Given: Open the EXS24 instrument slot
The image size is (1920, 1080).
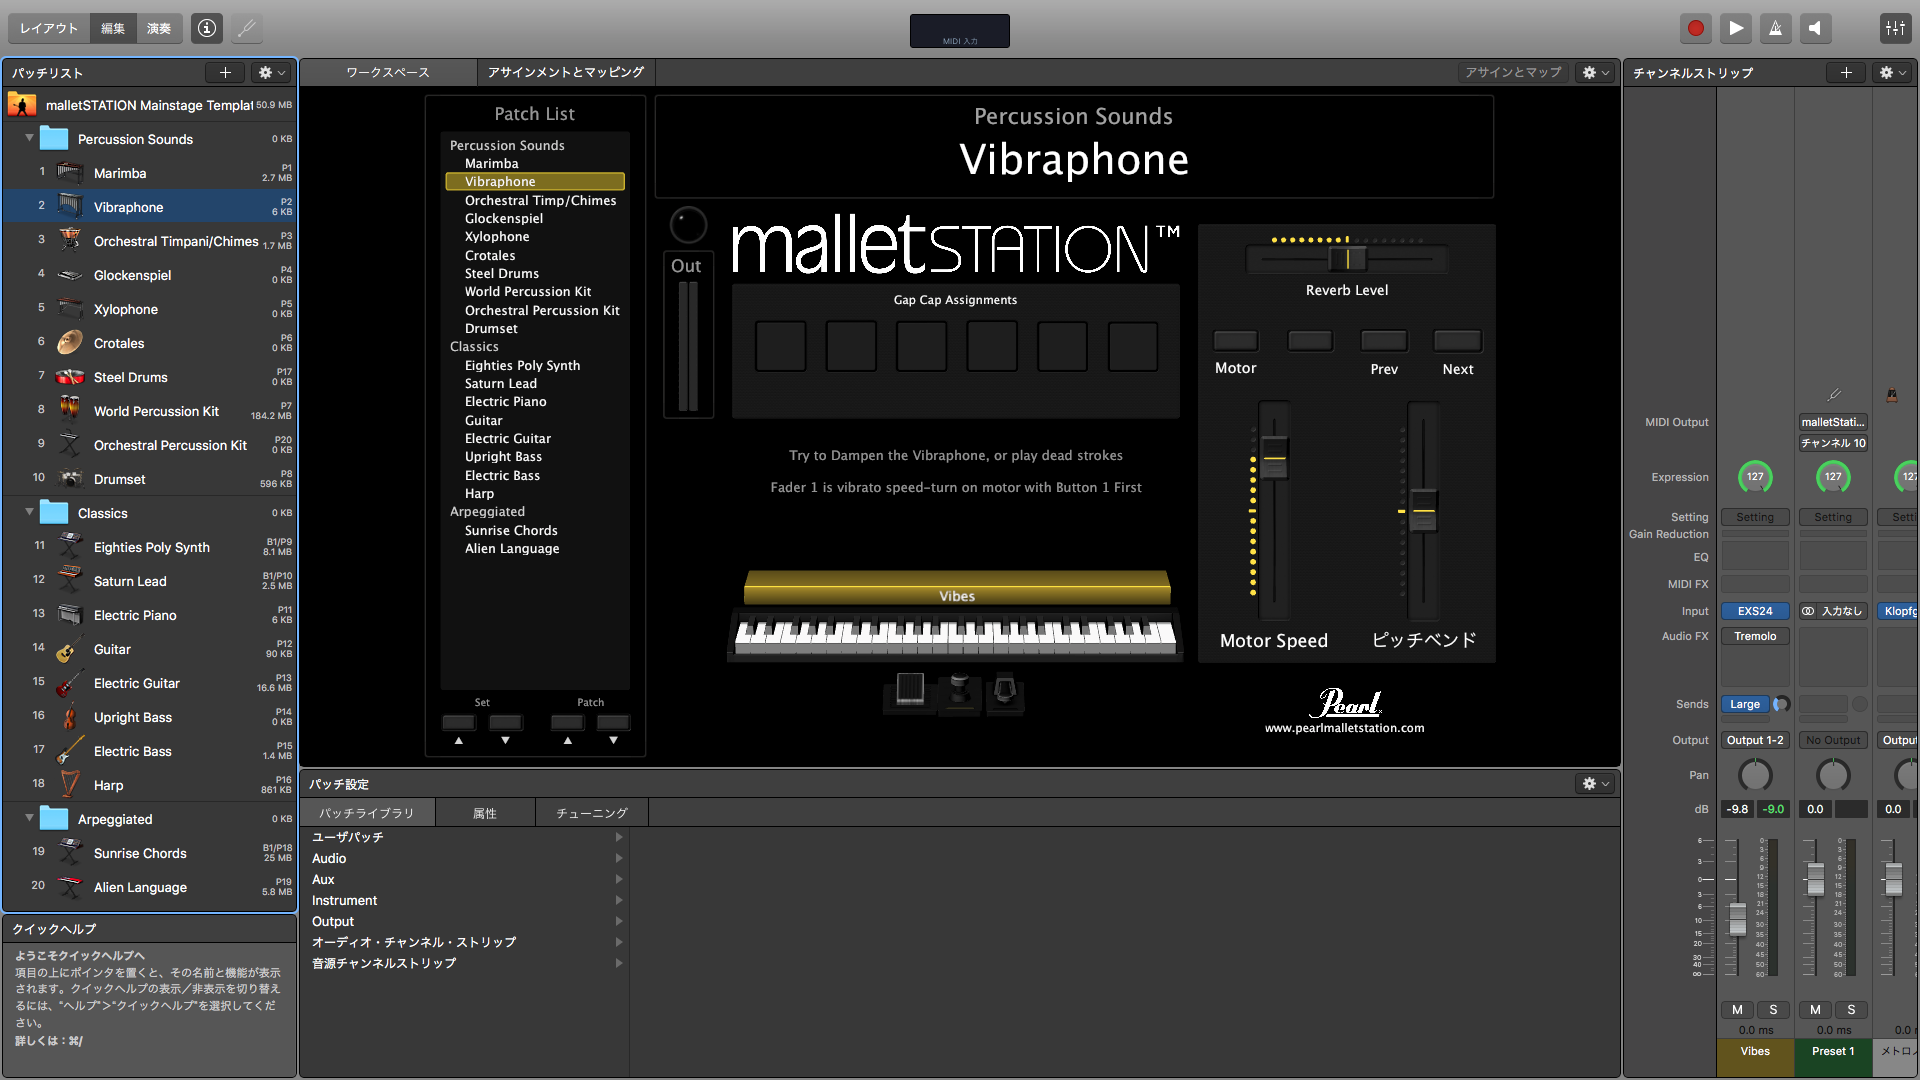Looking at the screenshot, I should [x=1755, y=611].
